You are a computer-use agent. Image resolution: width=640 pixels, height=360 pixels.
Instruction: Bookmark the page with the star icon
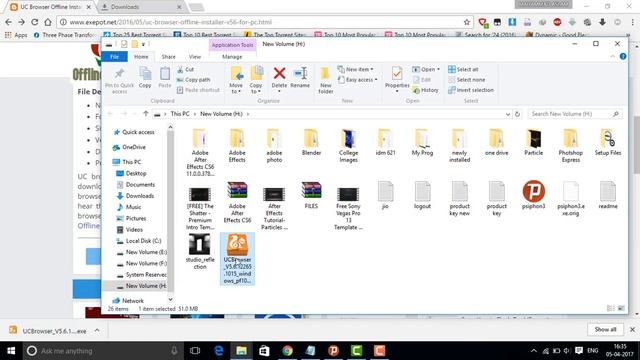pyautogui.click(x=467, y=22)
